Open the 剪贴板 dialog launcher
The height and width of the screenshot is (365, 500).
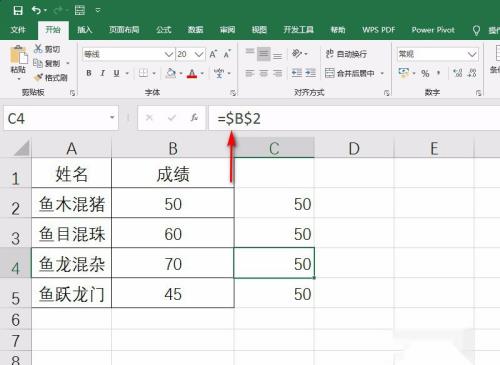(72, 93)
